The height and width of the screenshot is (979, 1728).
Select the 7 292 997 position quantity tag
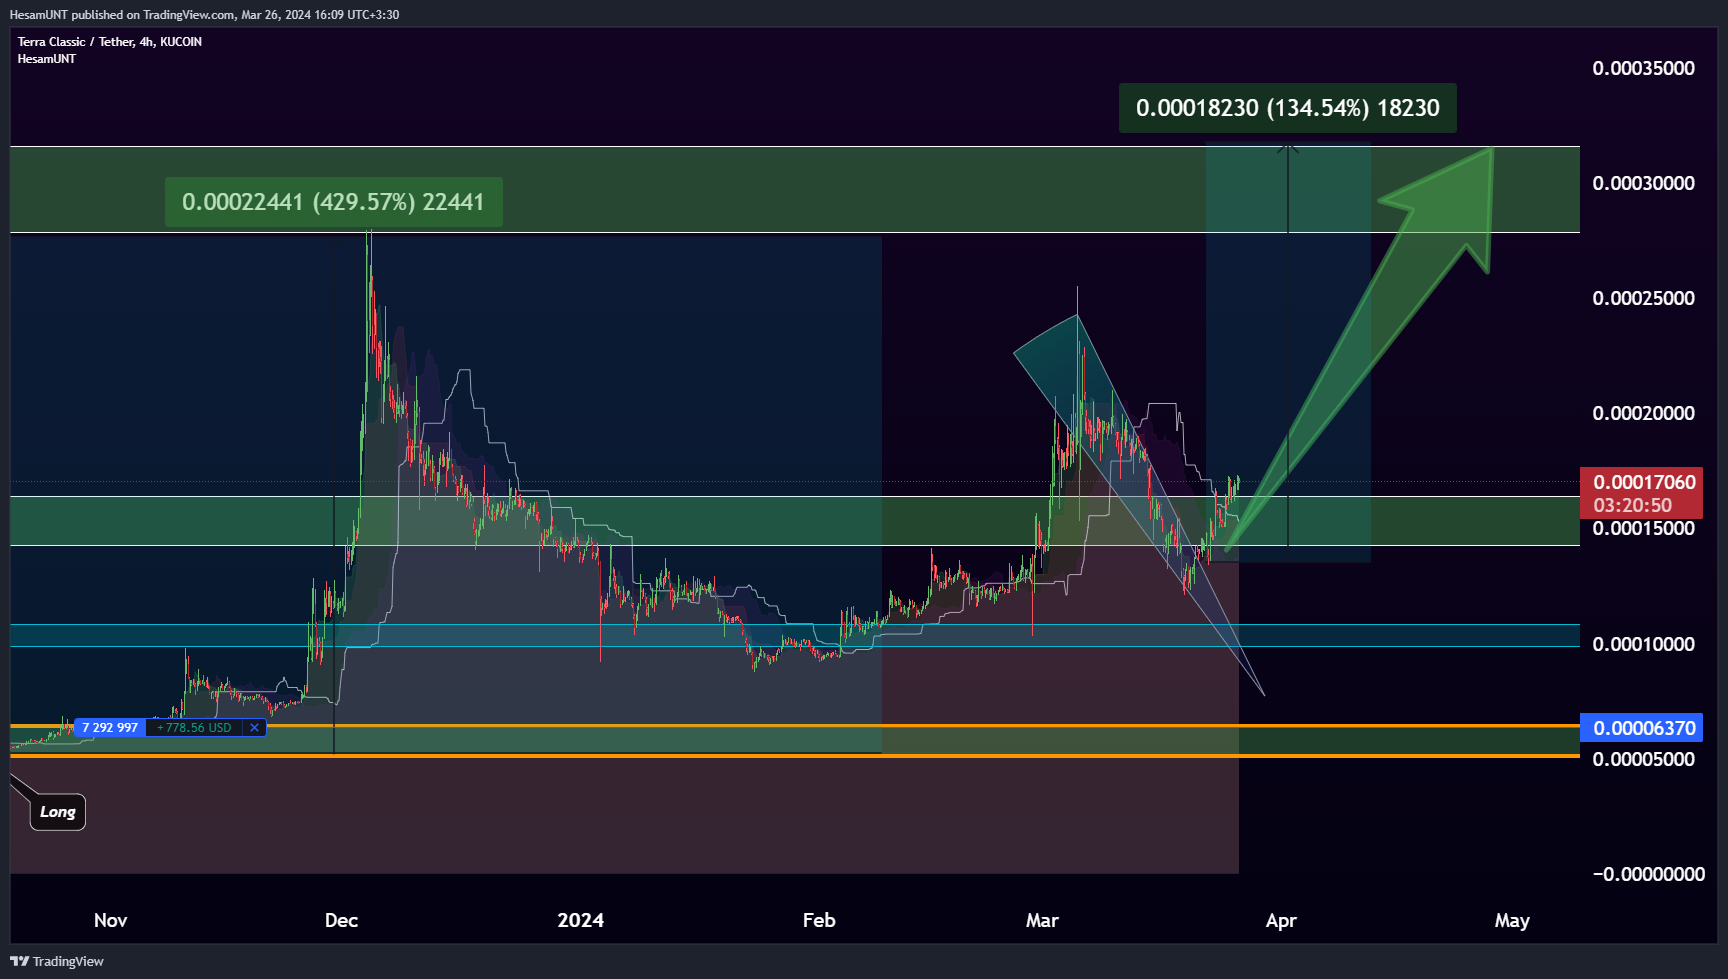pyautogui.click(x=110, y=728)
